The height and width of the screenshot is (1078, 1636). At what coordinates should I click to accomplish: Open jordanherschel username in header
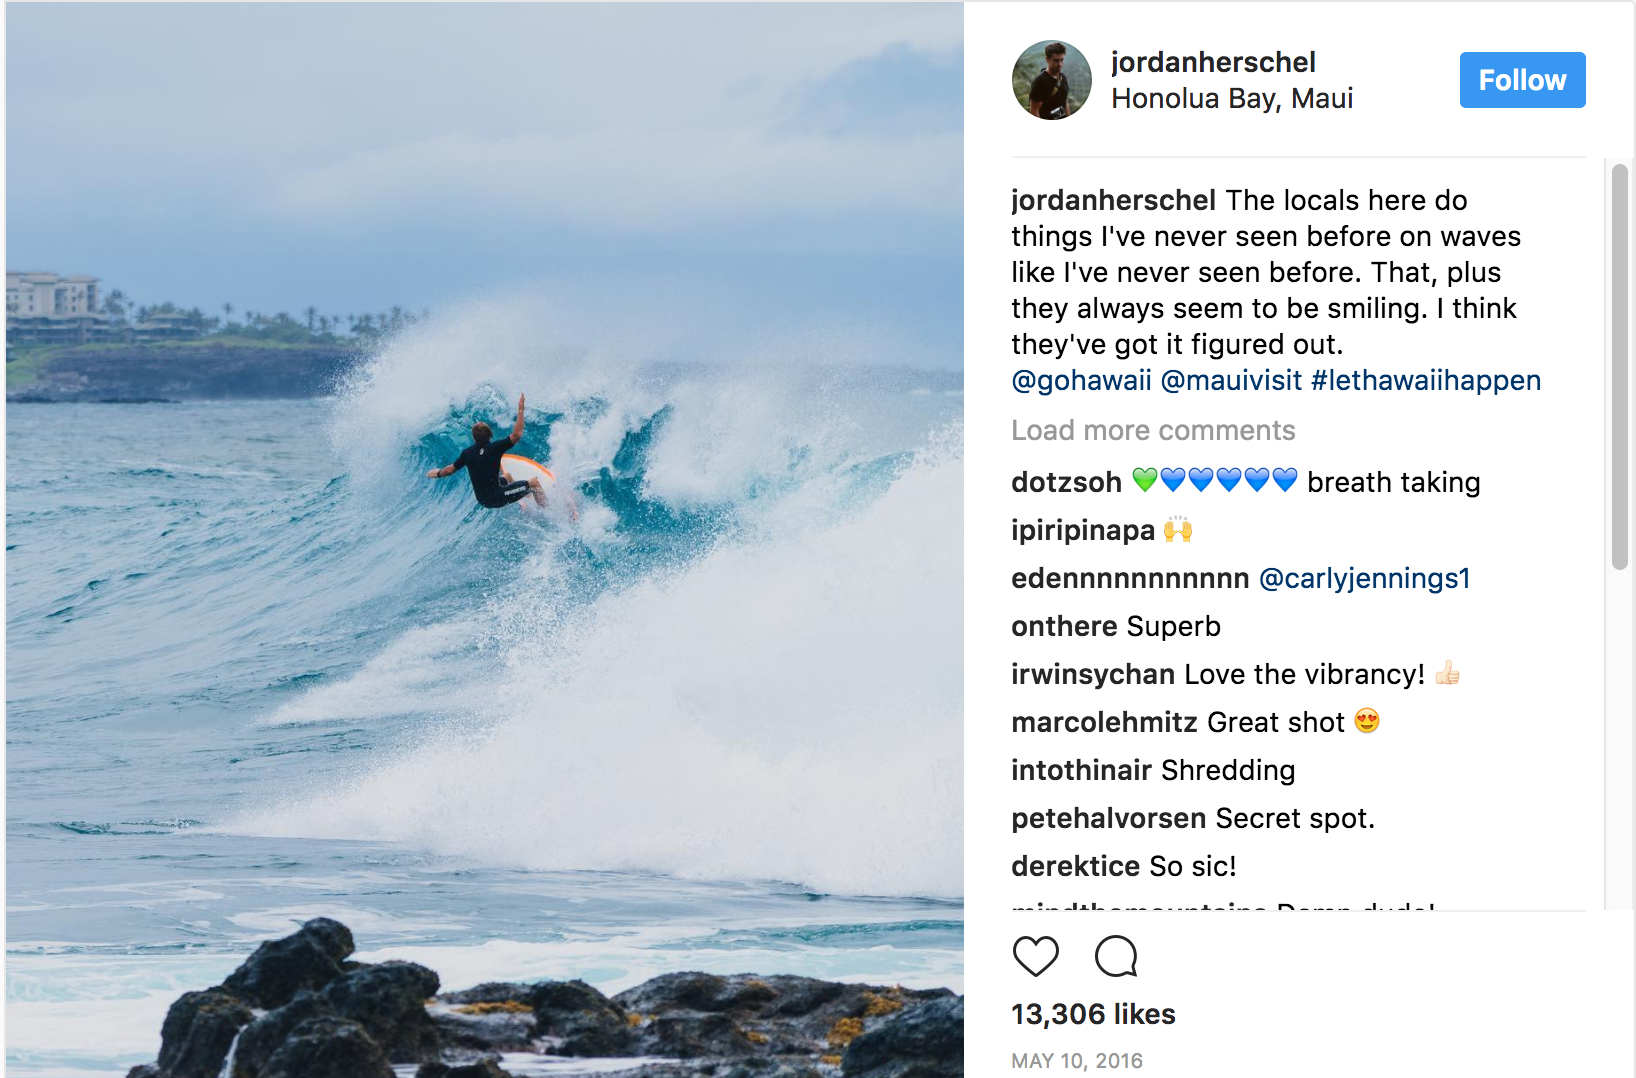click(x=1213, y=62)
